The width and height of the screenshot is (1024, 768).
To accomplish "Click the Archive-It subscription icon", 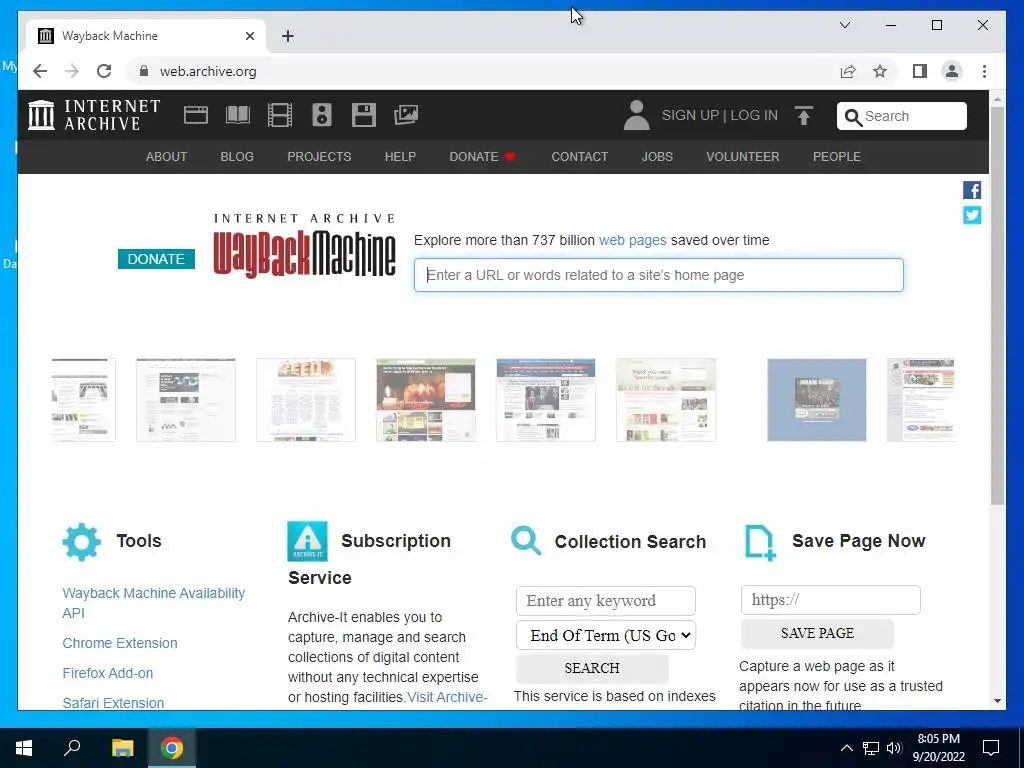I will click(x=307, y=541).
